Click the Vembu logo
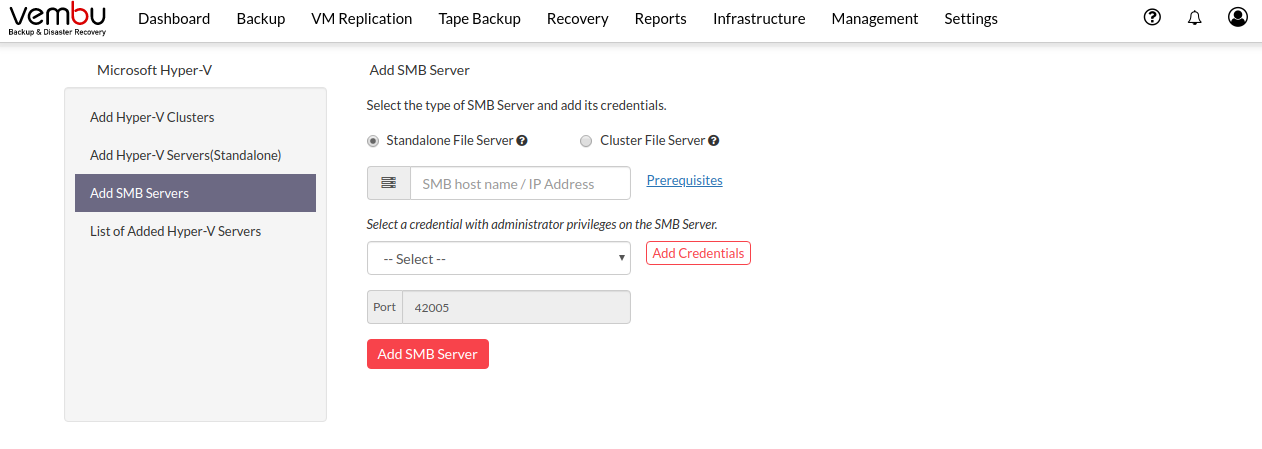1262x449 pixels. (58, 19)
